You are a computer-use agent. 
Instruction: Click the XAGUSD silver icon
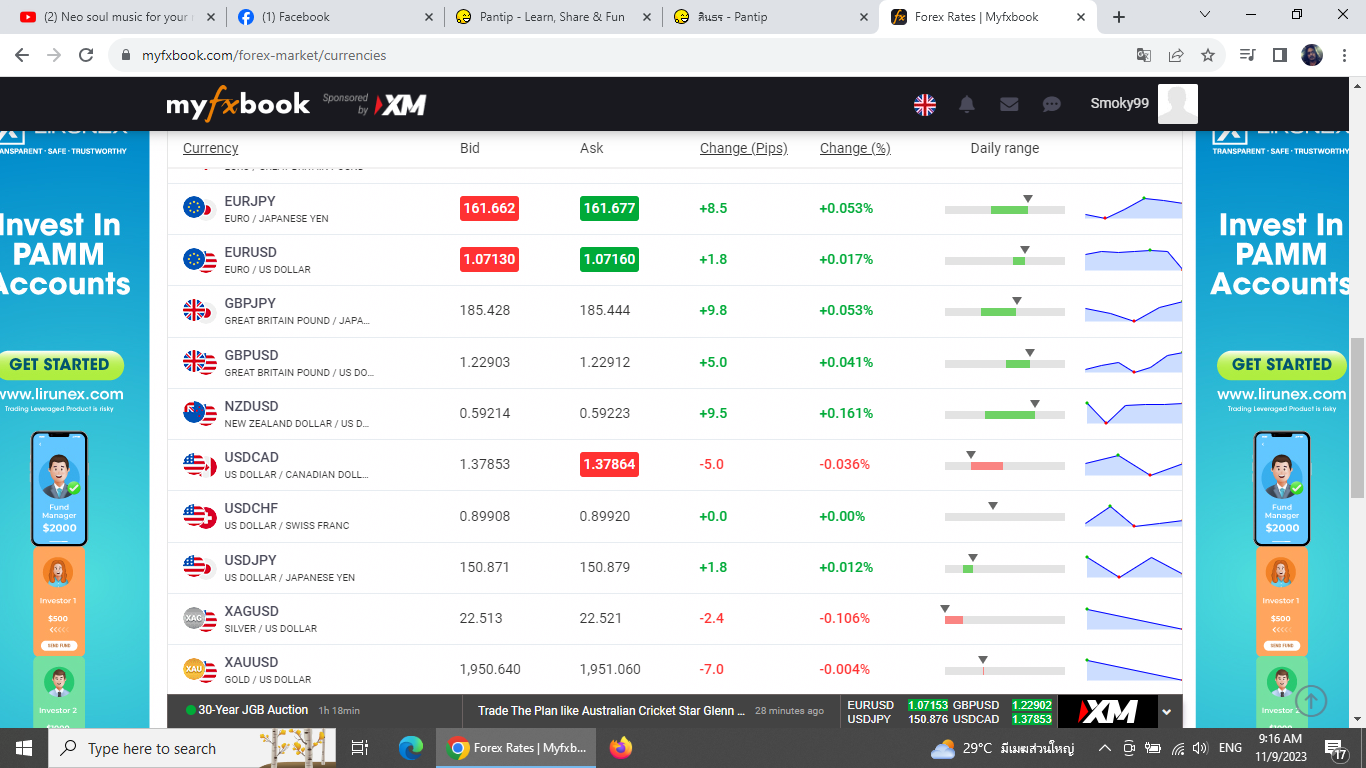198,618
